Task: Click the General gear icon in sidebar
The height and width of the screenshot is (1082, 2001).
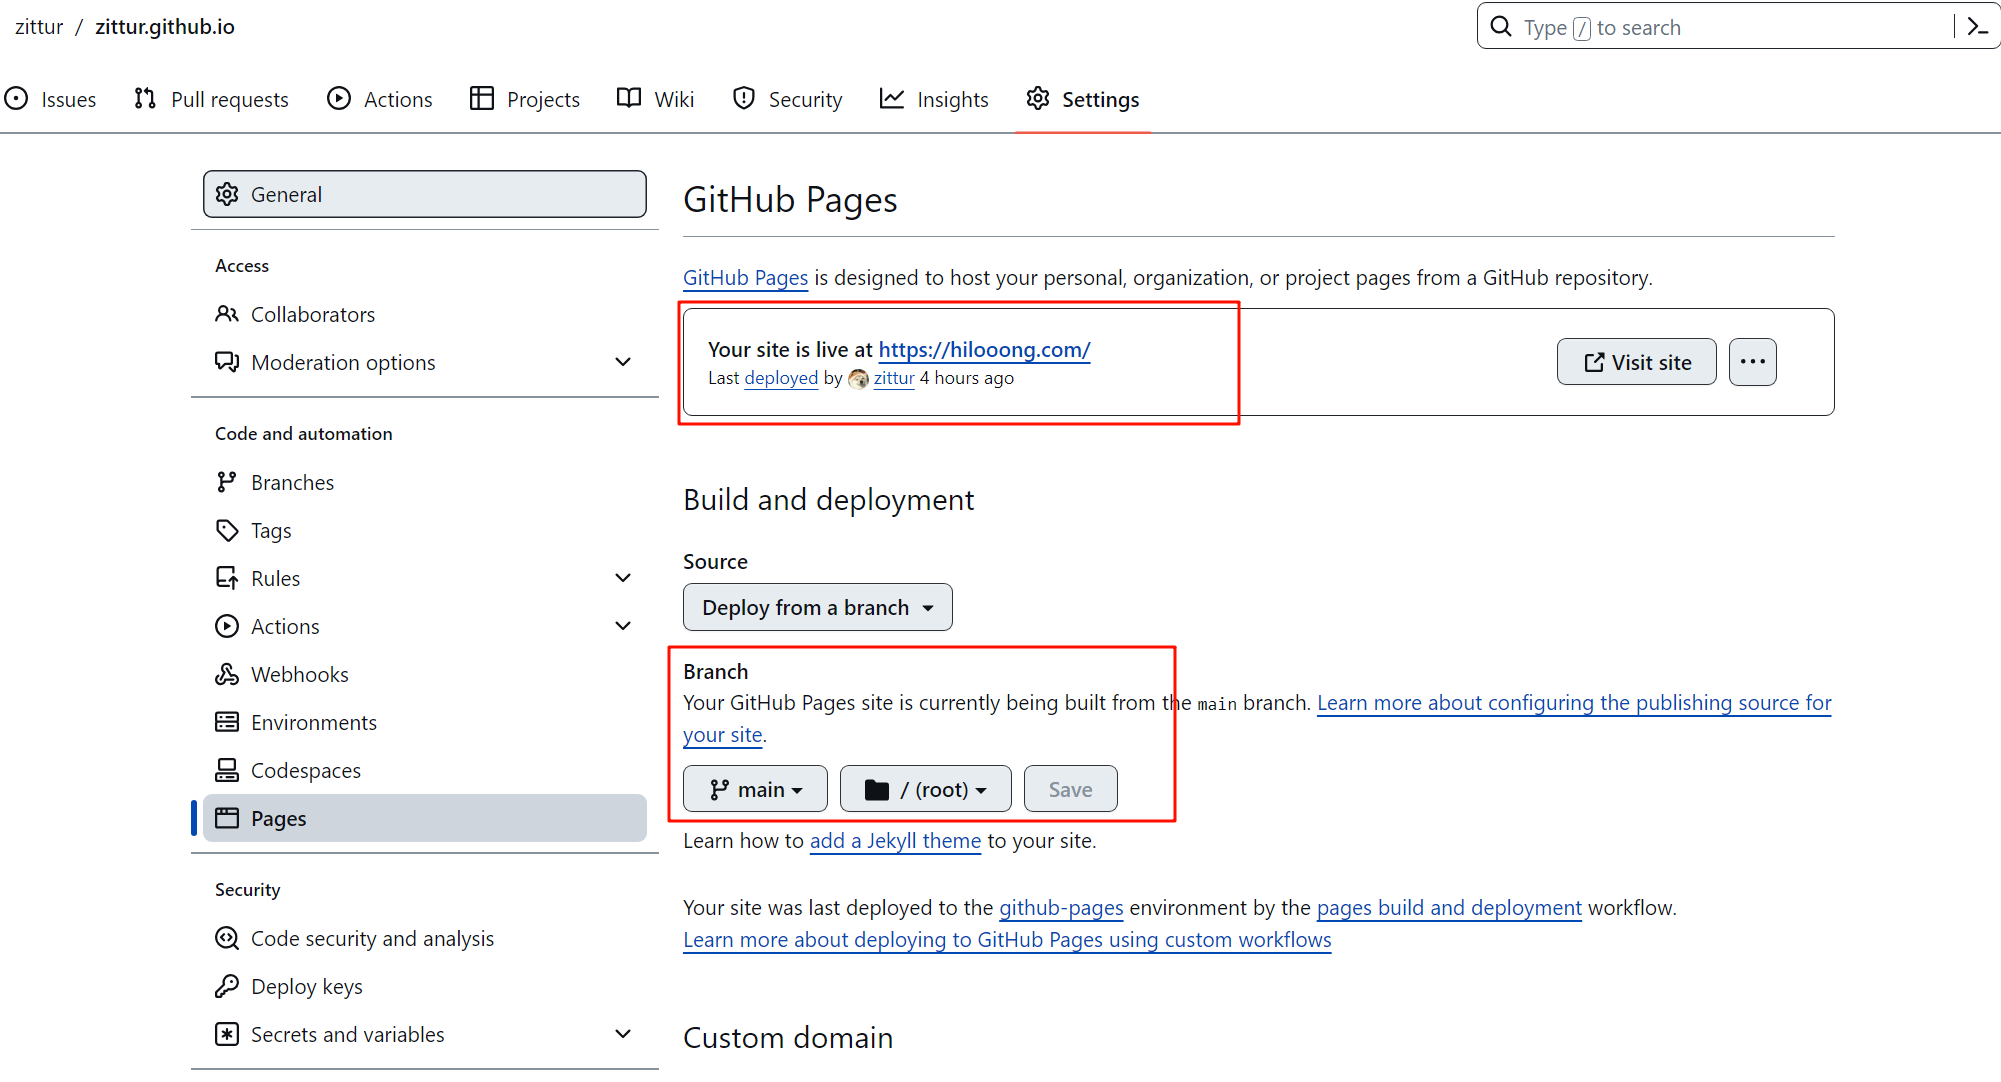Action: point(227,194)
